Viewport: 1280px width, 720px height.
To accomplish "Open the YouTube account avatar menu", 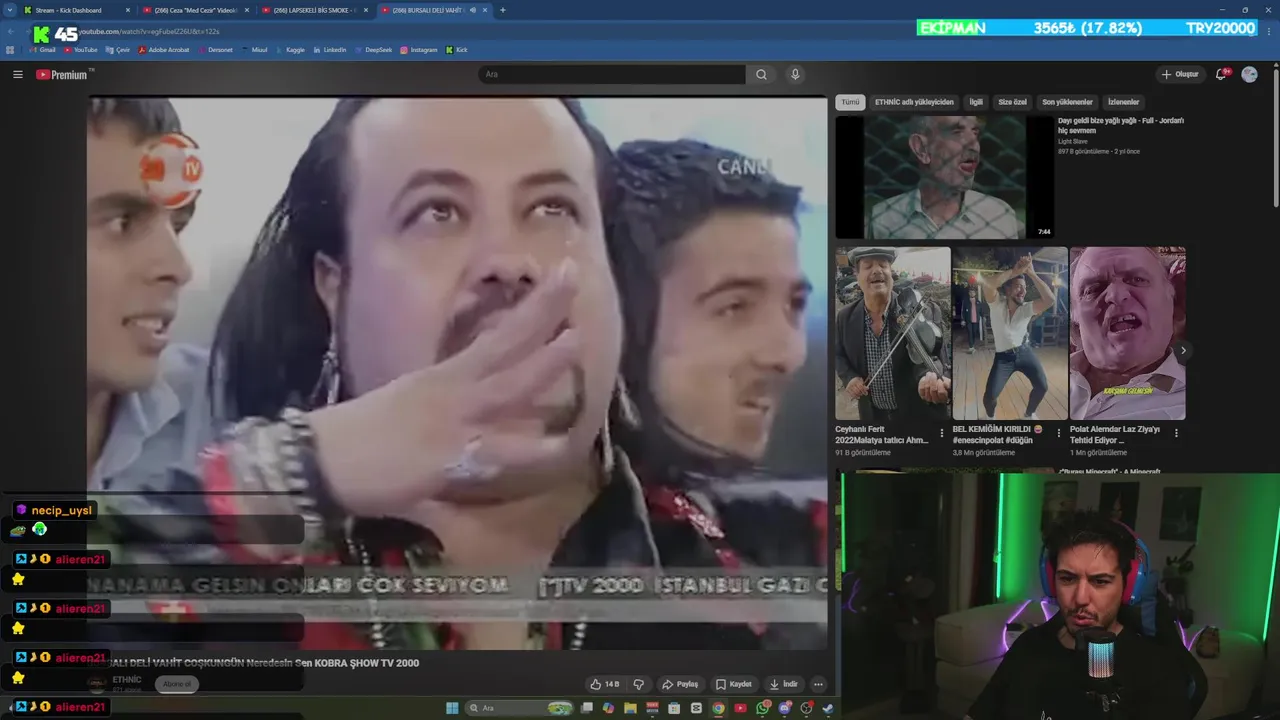I will (1249, 74).
